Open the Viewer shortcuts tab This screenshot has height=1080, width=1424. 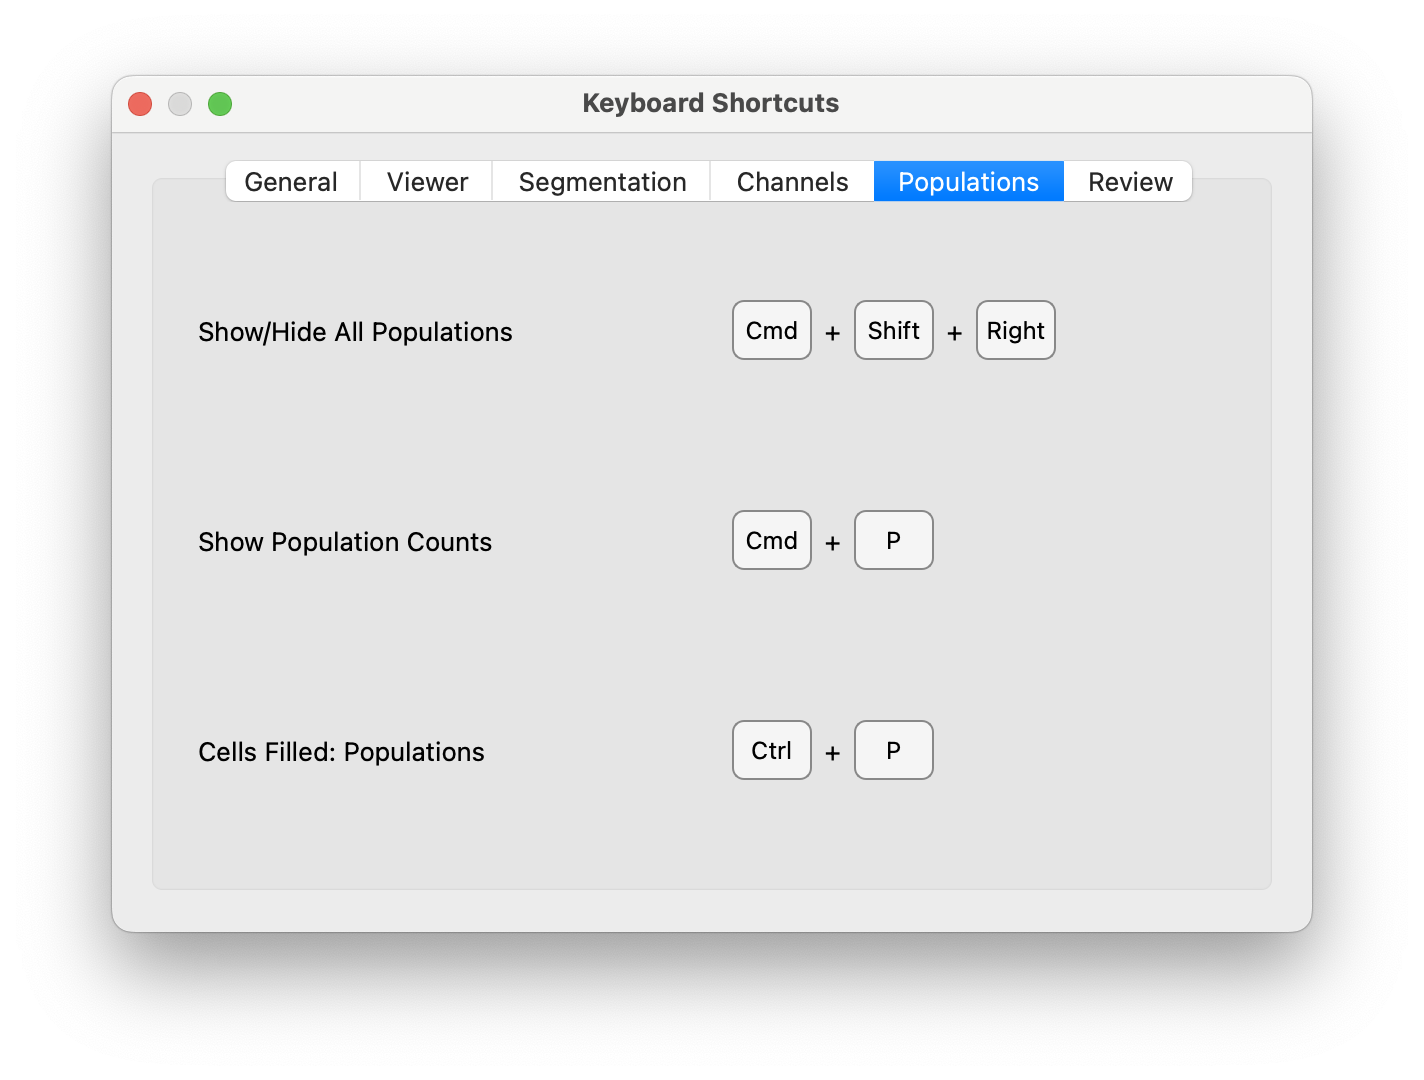[425, 181]
